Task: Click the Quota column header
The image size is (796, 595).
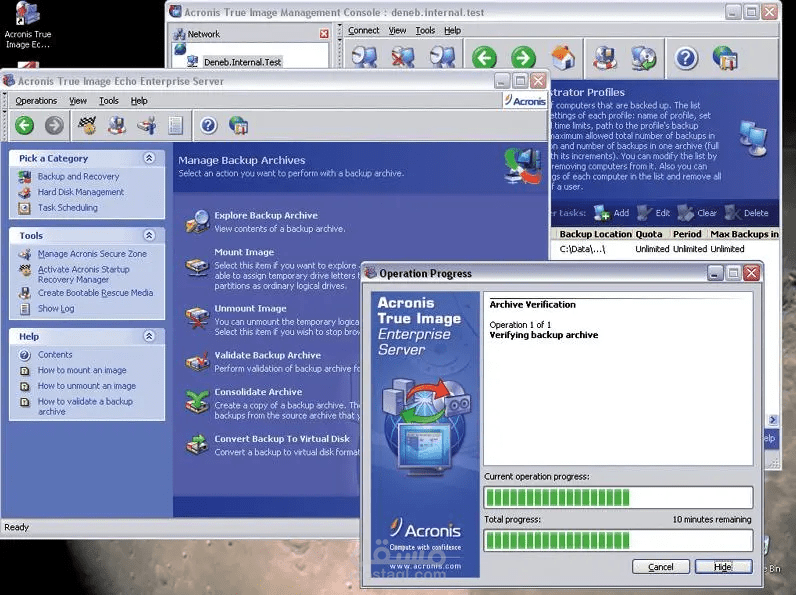Action: coord(649,234)
